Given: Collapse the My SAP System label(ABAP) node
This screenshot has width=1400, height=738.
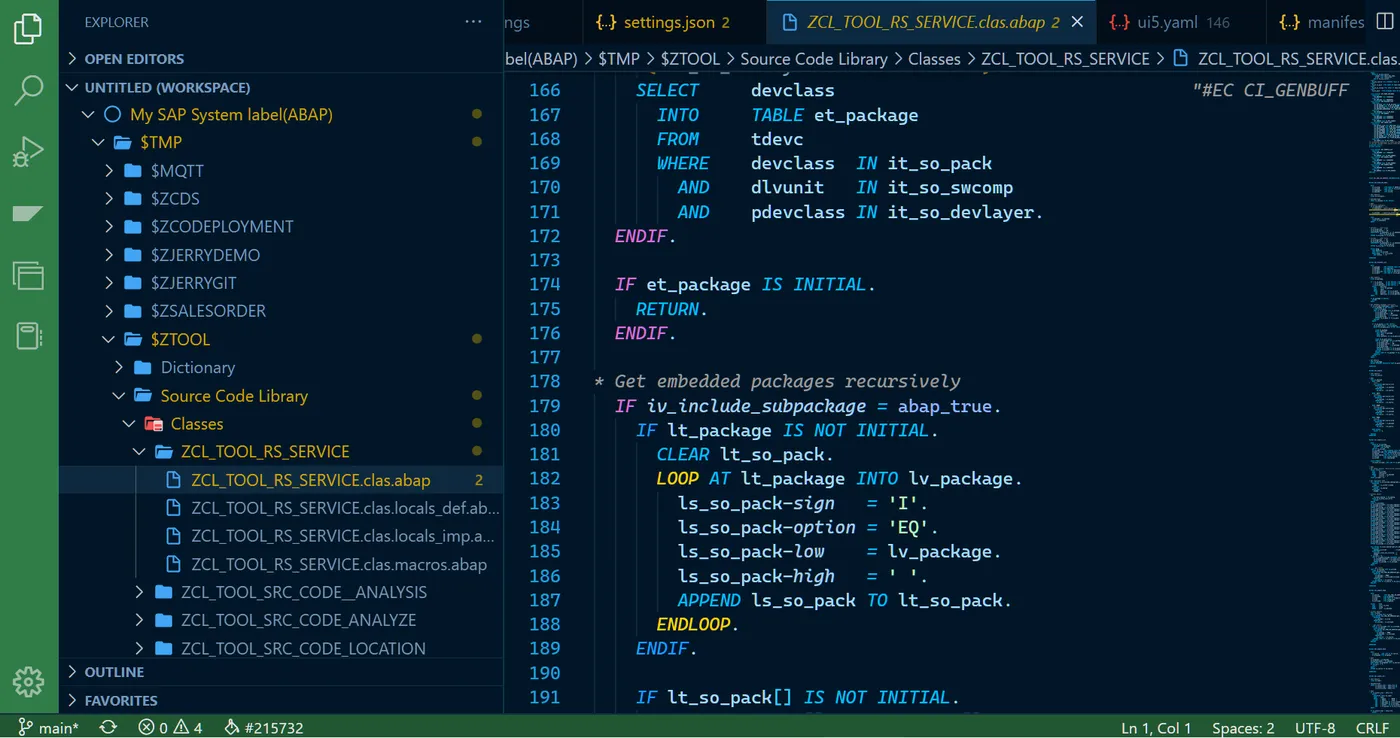Looking at the screenshot, I should 88,115.
